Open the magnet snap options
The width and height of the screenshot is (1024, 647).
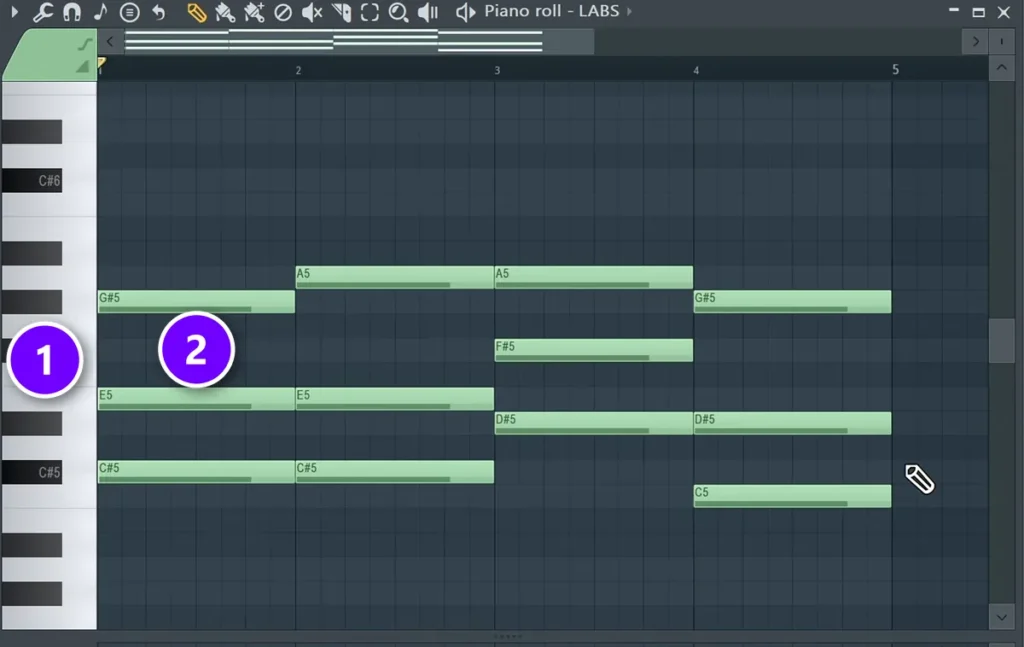[x=72, y=12]
